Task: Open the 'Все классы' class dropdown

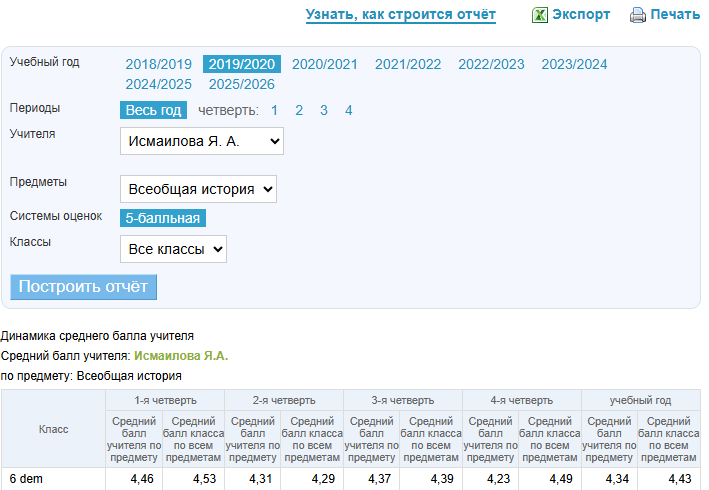Action: click(x=173, y=248)
